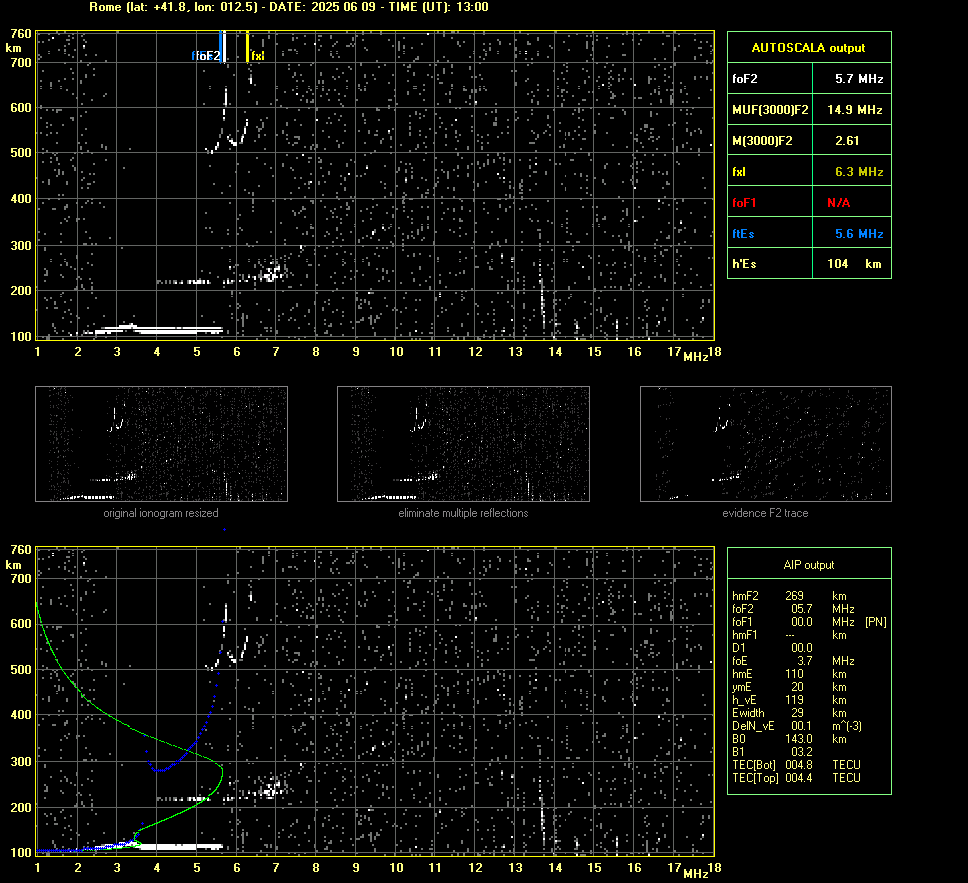Select the yellow fxI marker label
Image resolution: width=968 pixels, height=883 pixels.
[x=257, y=56]
